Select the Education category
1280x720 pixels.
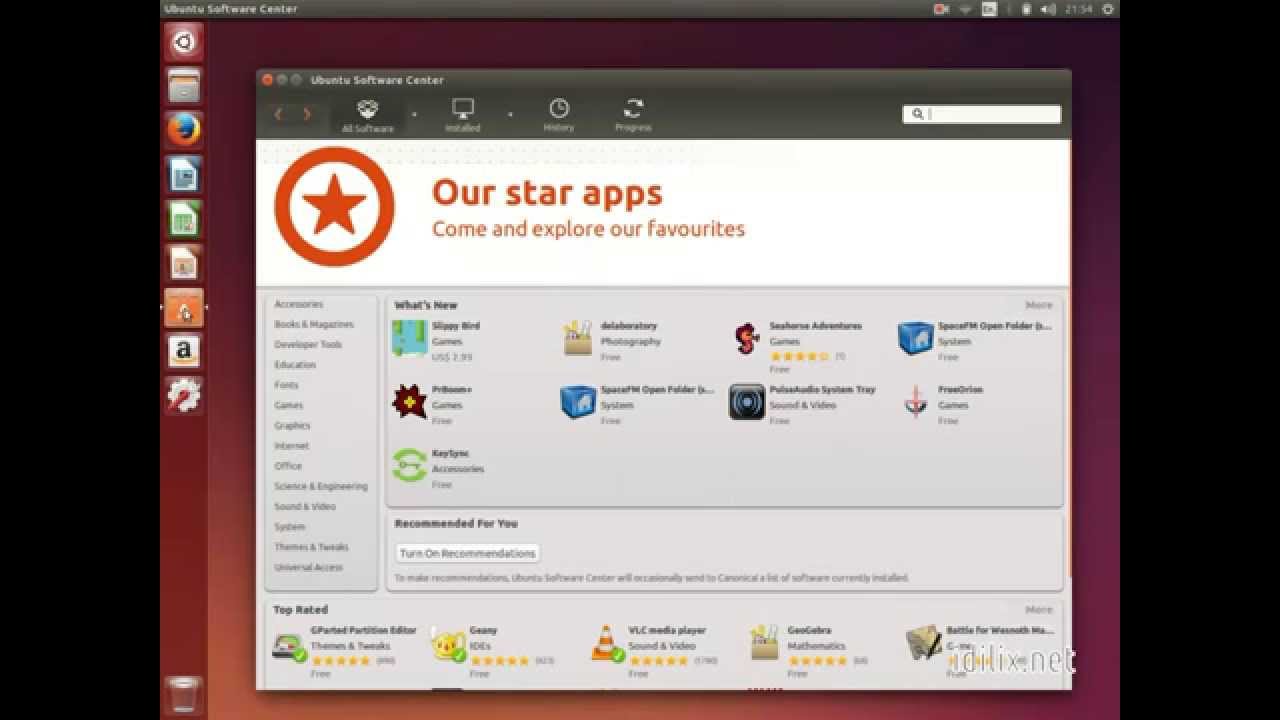(x=295, y=365)
